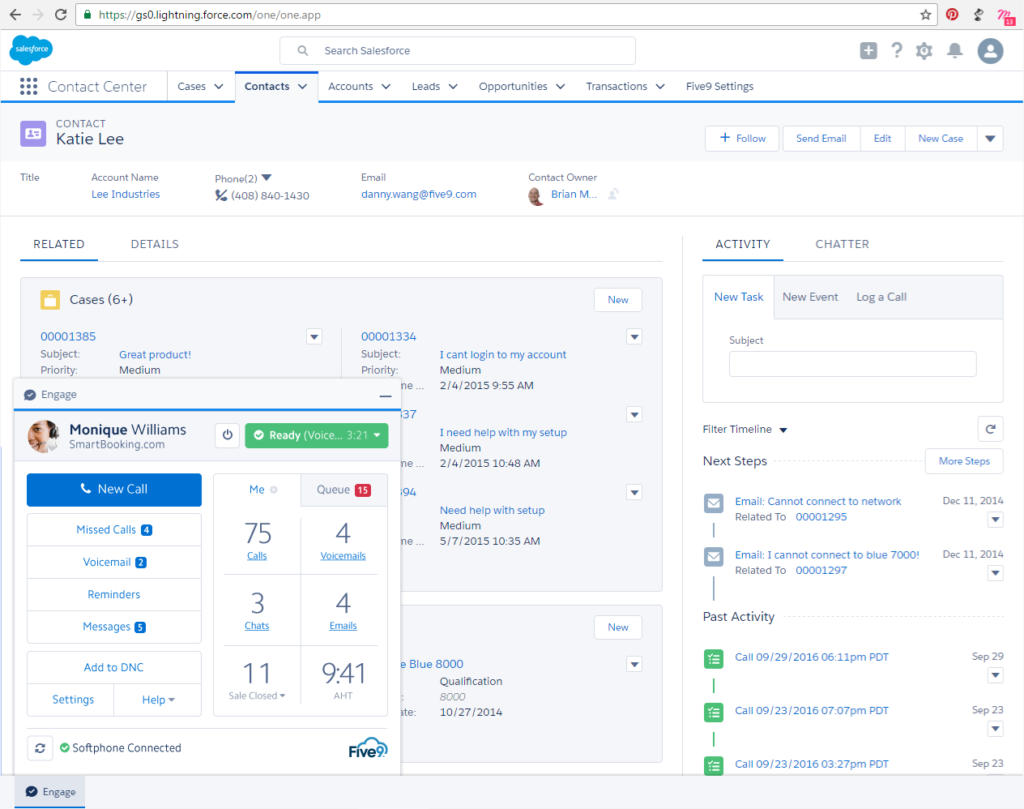Click the Five9 cloud logo in Engage
This screenshot has height=809, width=1024.
tap(367, 747)
